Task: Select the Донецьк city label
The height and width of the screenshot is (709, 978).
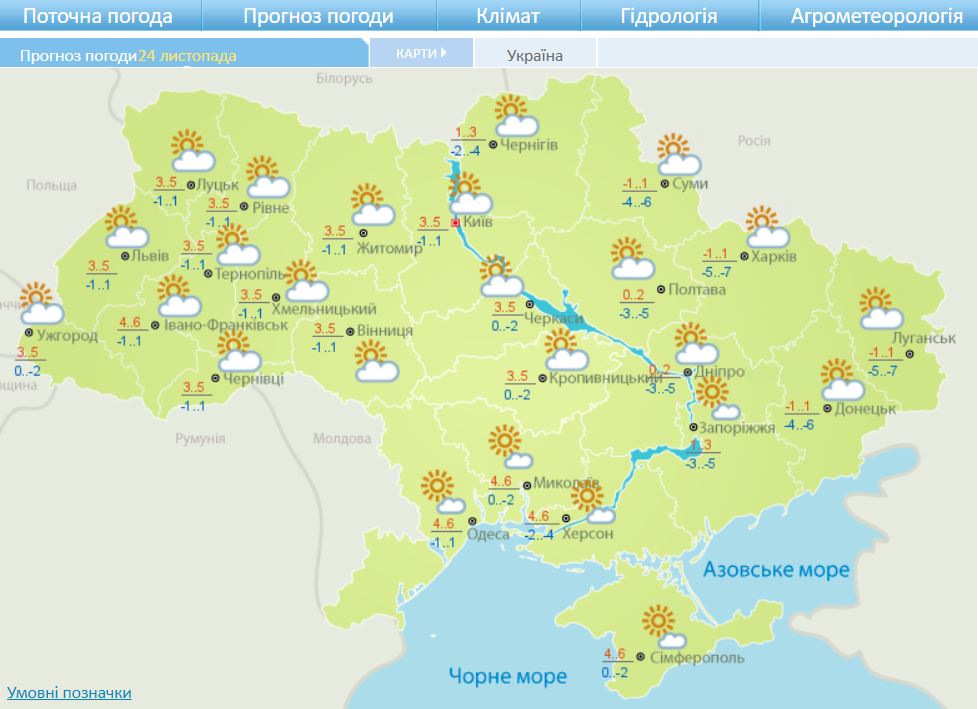Action: (866, 408)
